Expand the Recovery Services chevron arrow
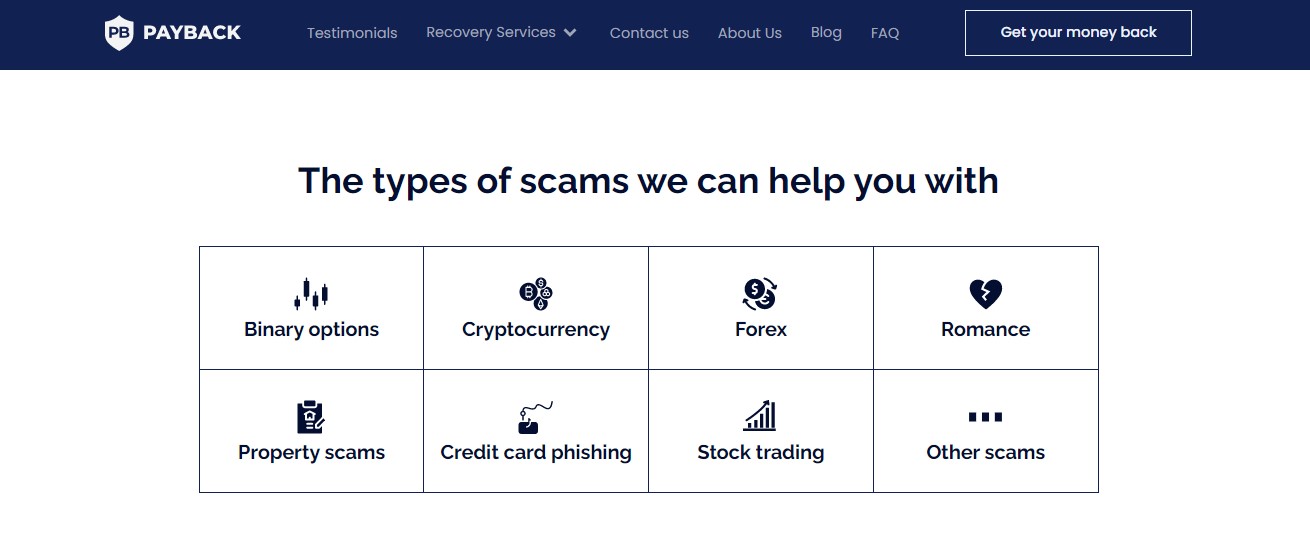The image size is (1310, 544). [x=570, y=33]
